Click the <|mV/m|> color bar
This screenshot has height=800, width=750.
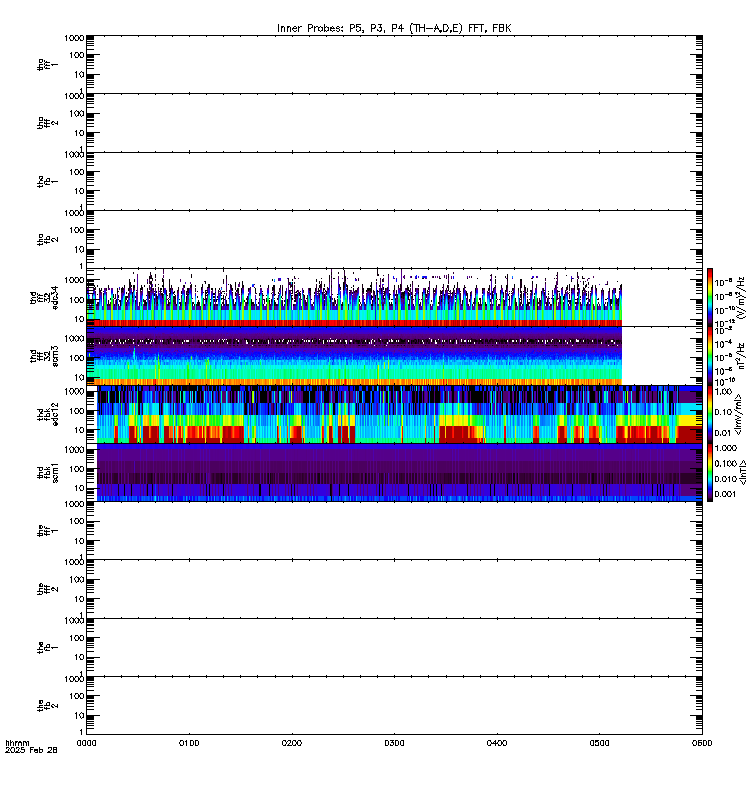pyautogui.click(x=710, y=414)
